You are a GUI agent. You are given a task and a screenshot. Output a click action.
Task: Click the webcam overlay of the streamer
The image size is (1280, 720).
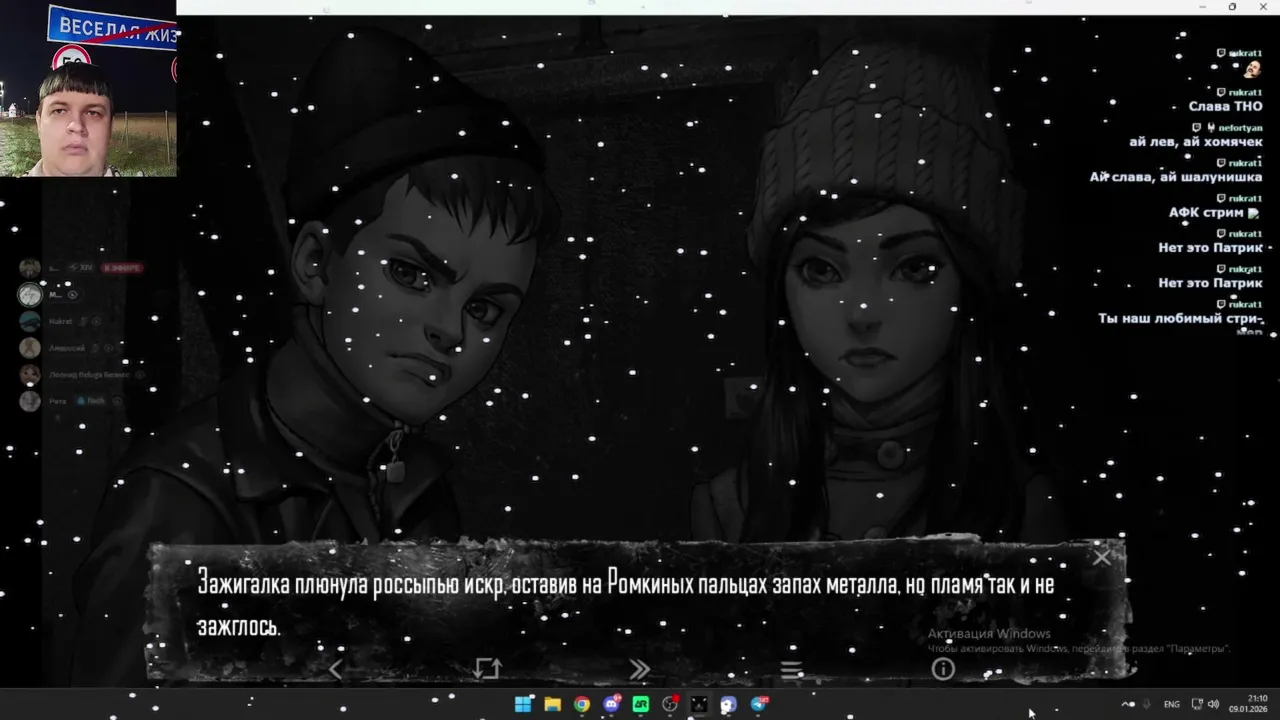88,88
